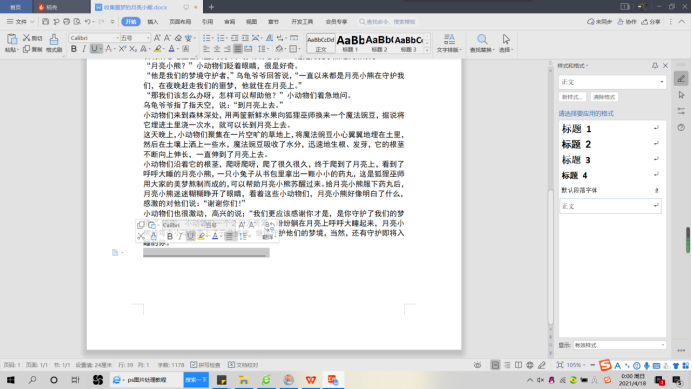Image resolution: width=692 pixels, height=389 pixels.
Task: Expand the font color dropdown arrow
Action: point(177,49)
